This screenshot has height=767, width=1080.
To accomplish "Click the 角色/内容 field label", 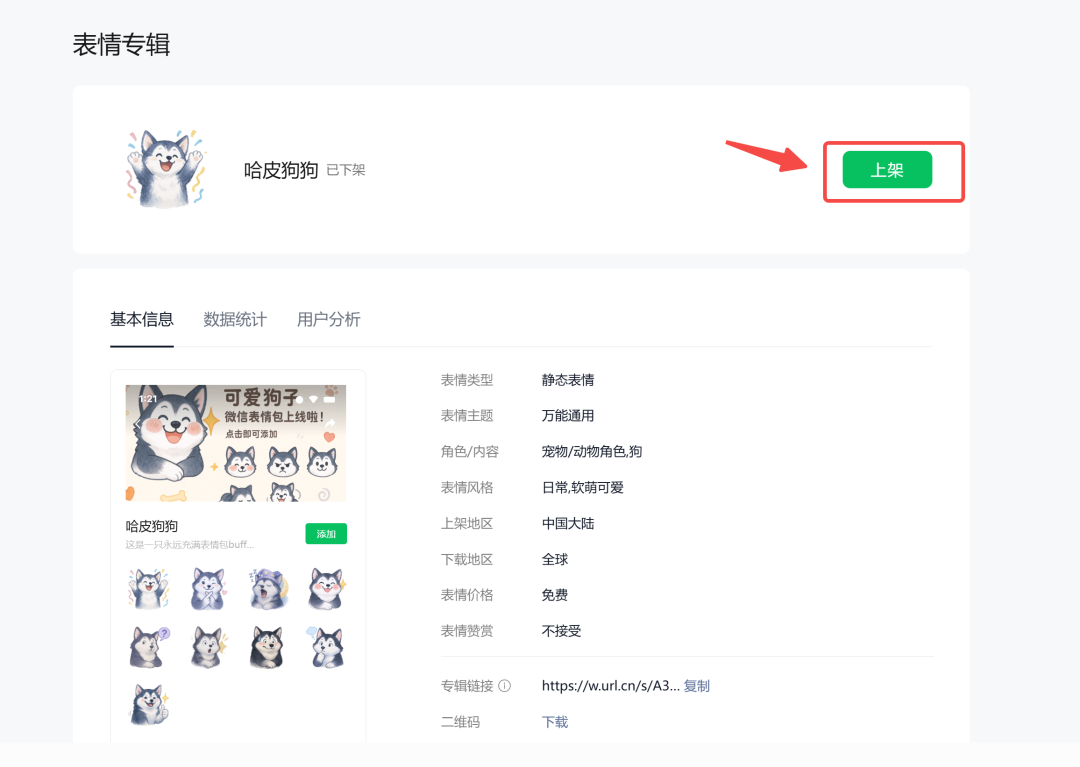I will (x=470, y=452).
